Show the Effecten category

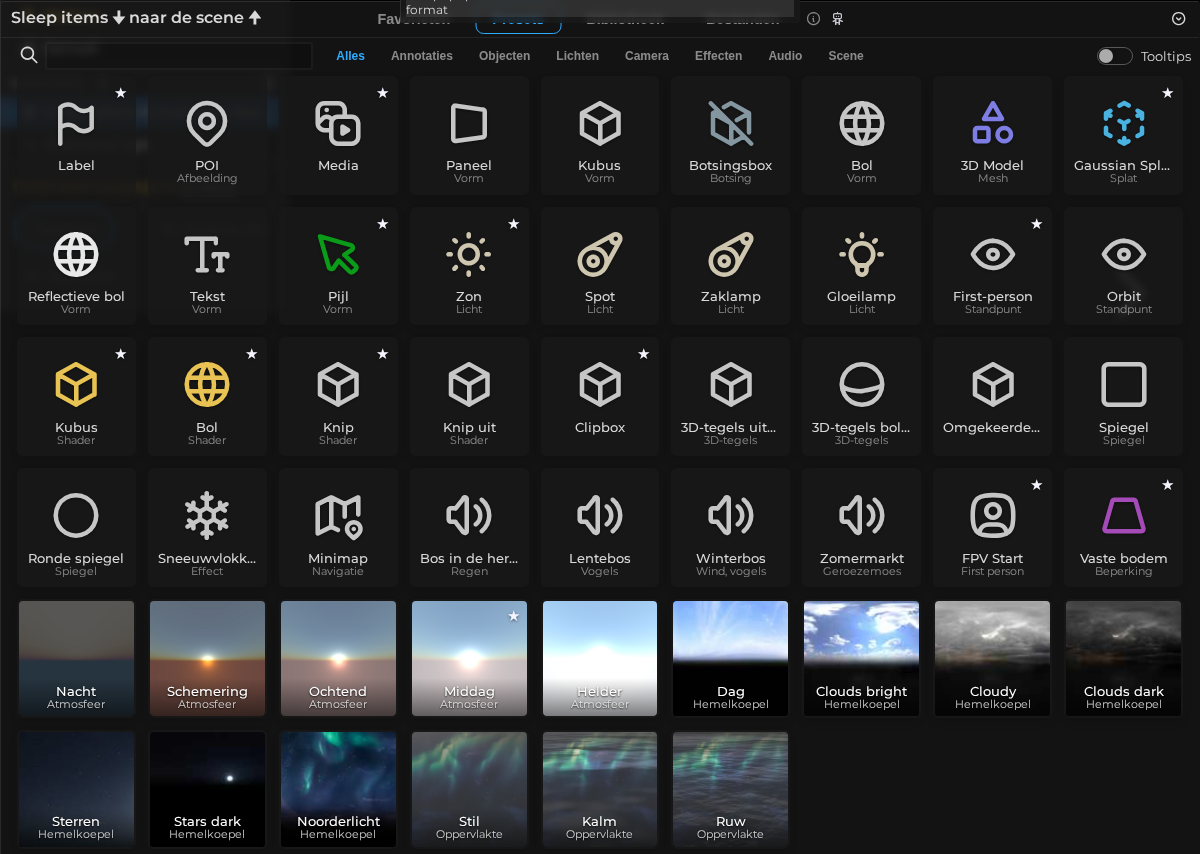click(x=718, y=56)
